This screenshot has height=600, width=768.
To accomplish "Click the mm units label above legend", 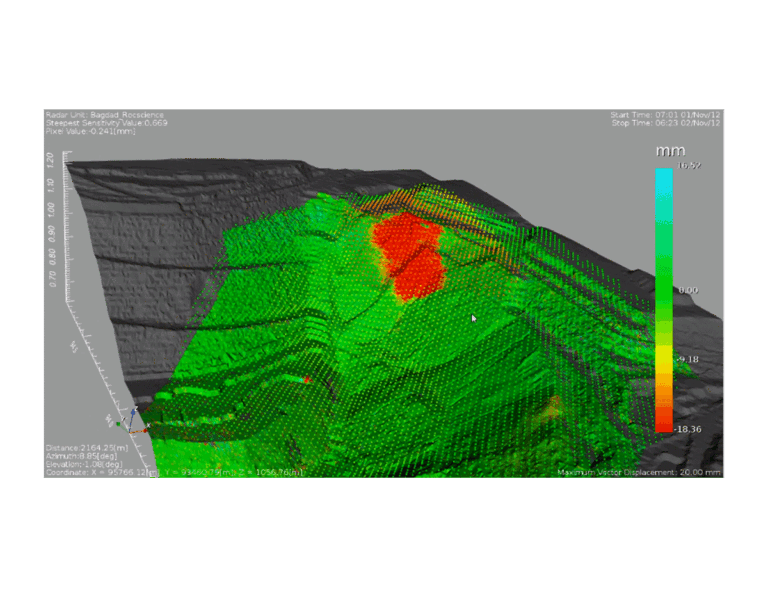I will click(666, 150).
